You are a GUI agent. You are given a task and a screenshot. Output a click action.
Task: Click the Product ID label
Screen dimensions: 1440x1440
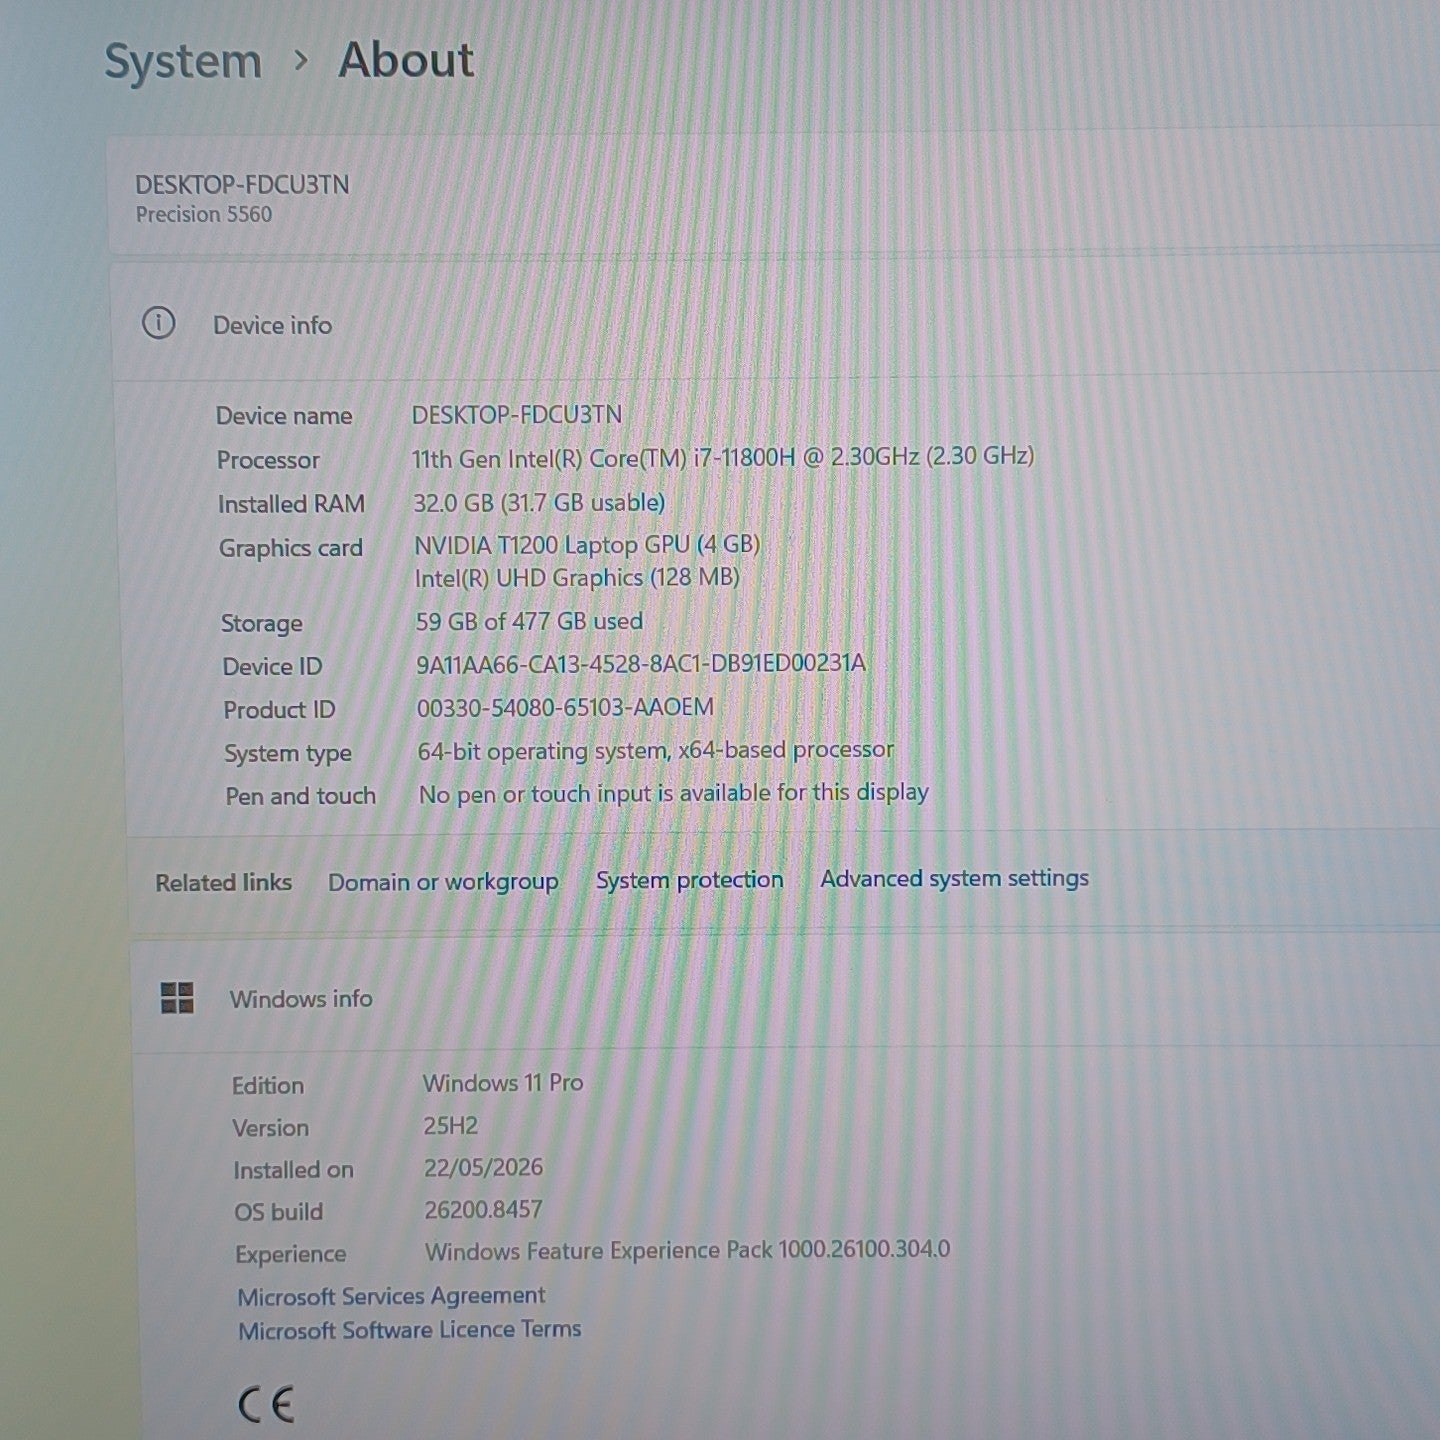tap(279, 710)
